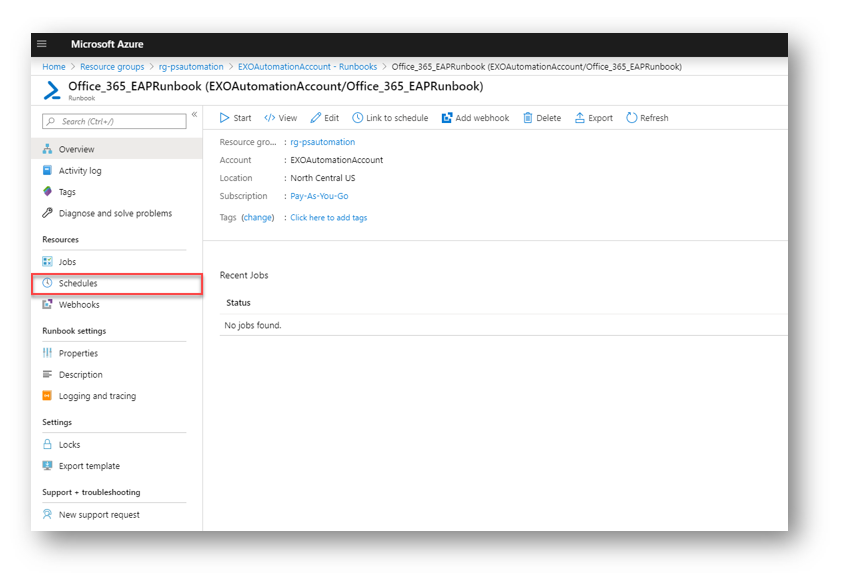Open Overview menu item
This screenshot has width=853, height=576.
(x=116, y=149)
